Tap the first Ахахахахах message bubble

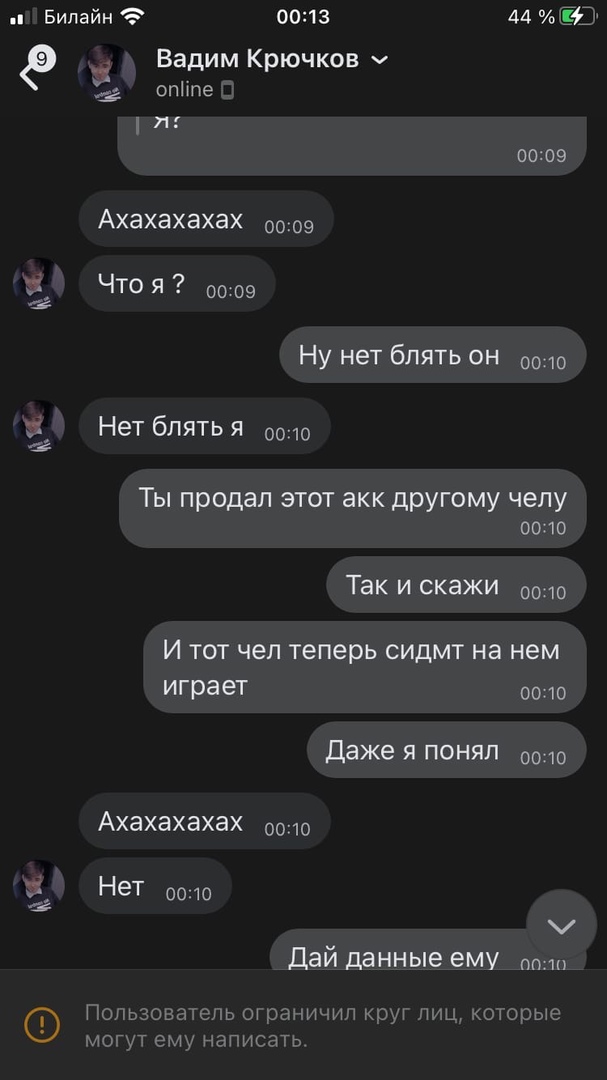click(x=206, y=219)
